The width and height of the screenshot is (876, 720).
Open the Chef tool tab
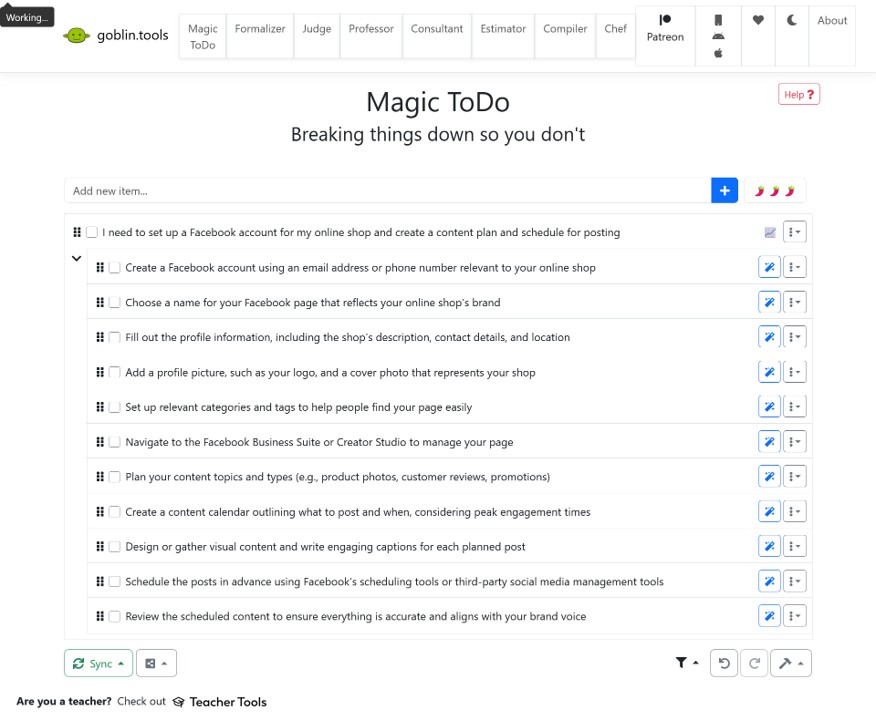coord(615,28)
